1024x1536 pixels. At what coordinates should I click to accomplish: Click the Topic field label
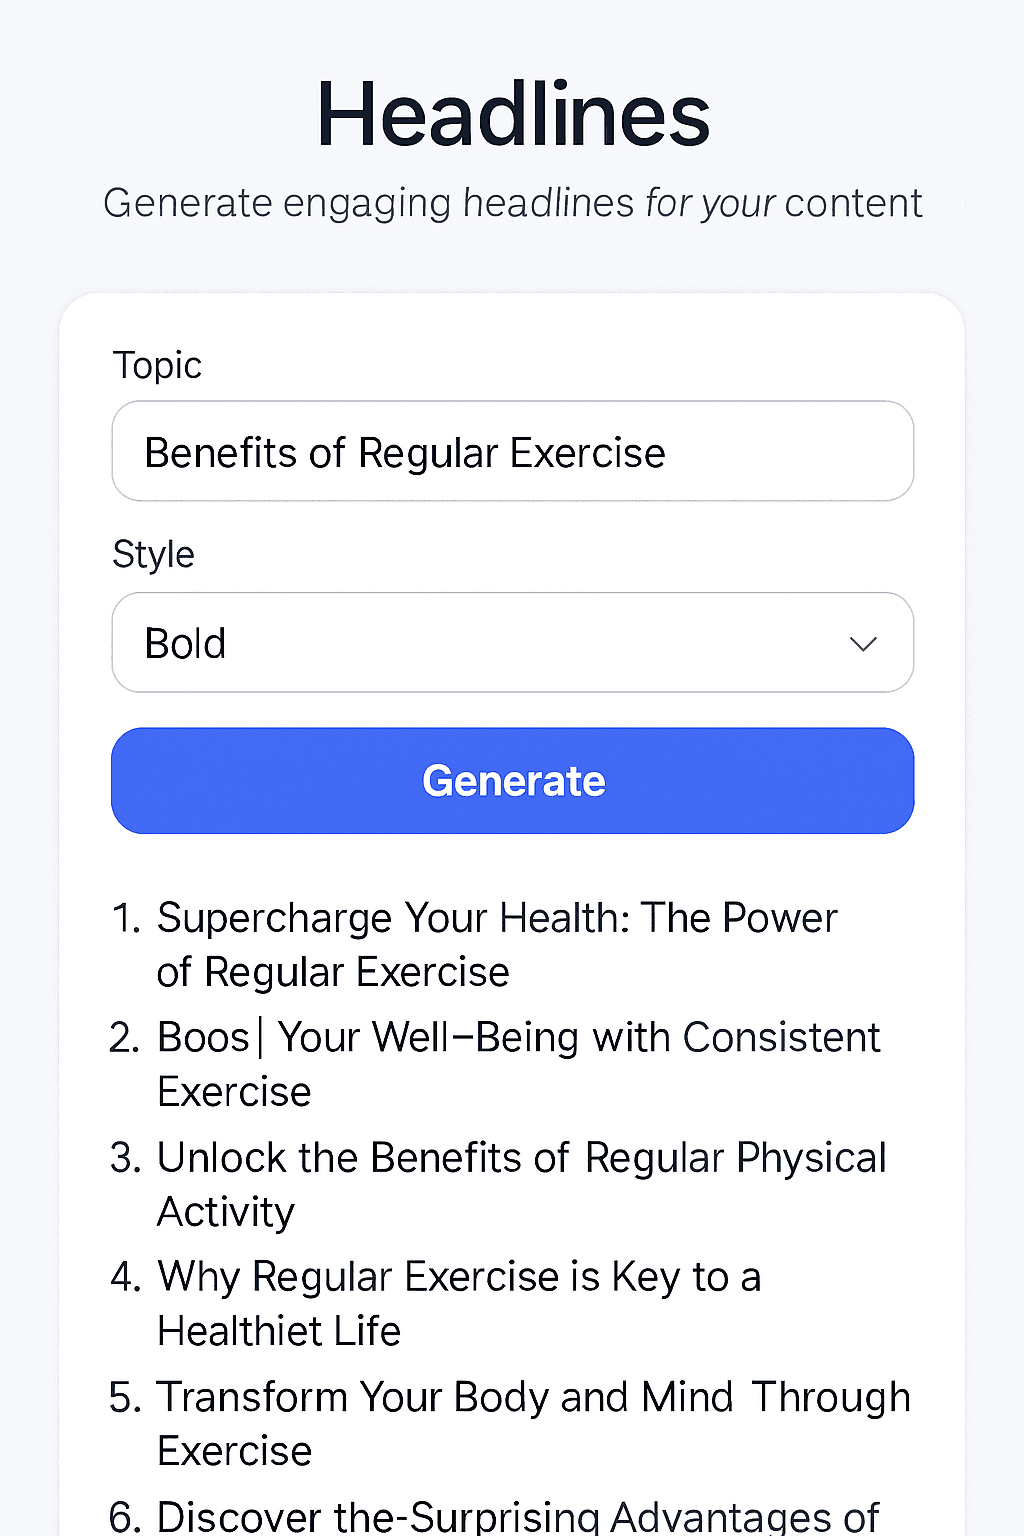pyautogui.click(x=157, y=366)
